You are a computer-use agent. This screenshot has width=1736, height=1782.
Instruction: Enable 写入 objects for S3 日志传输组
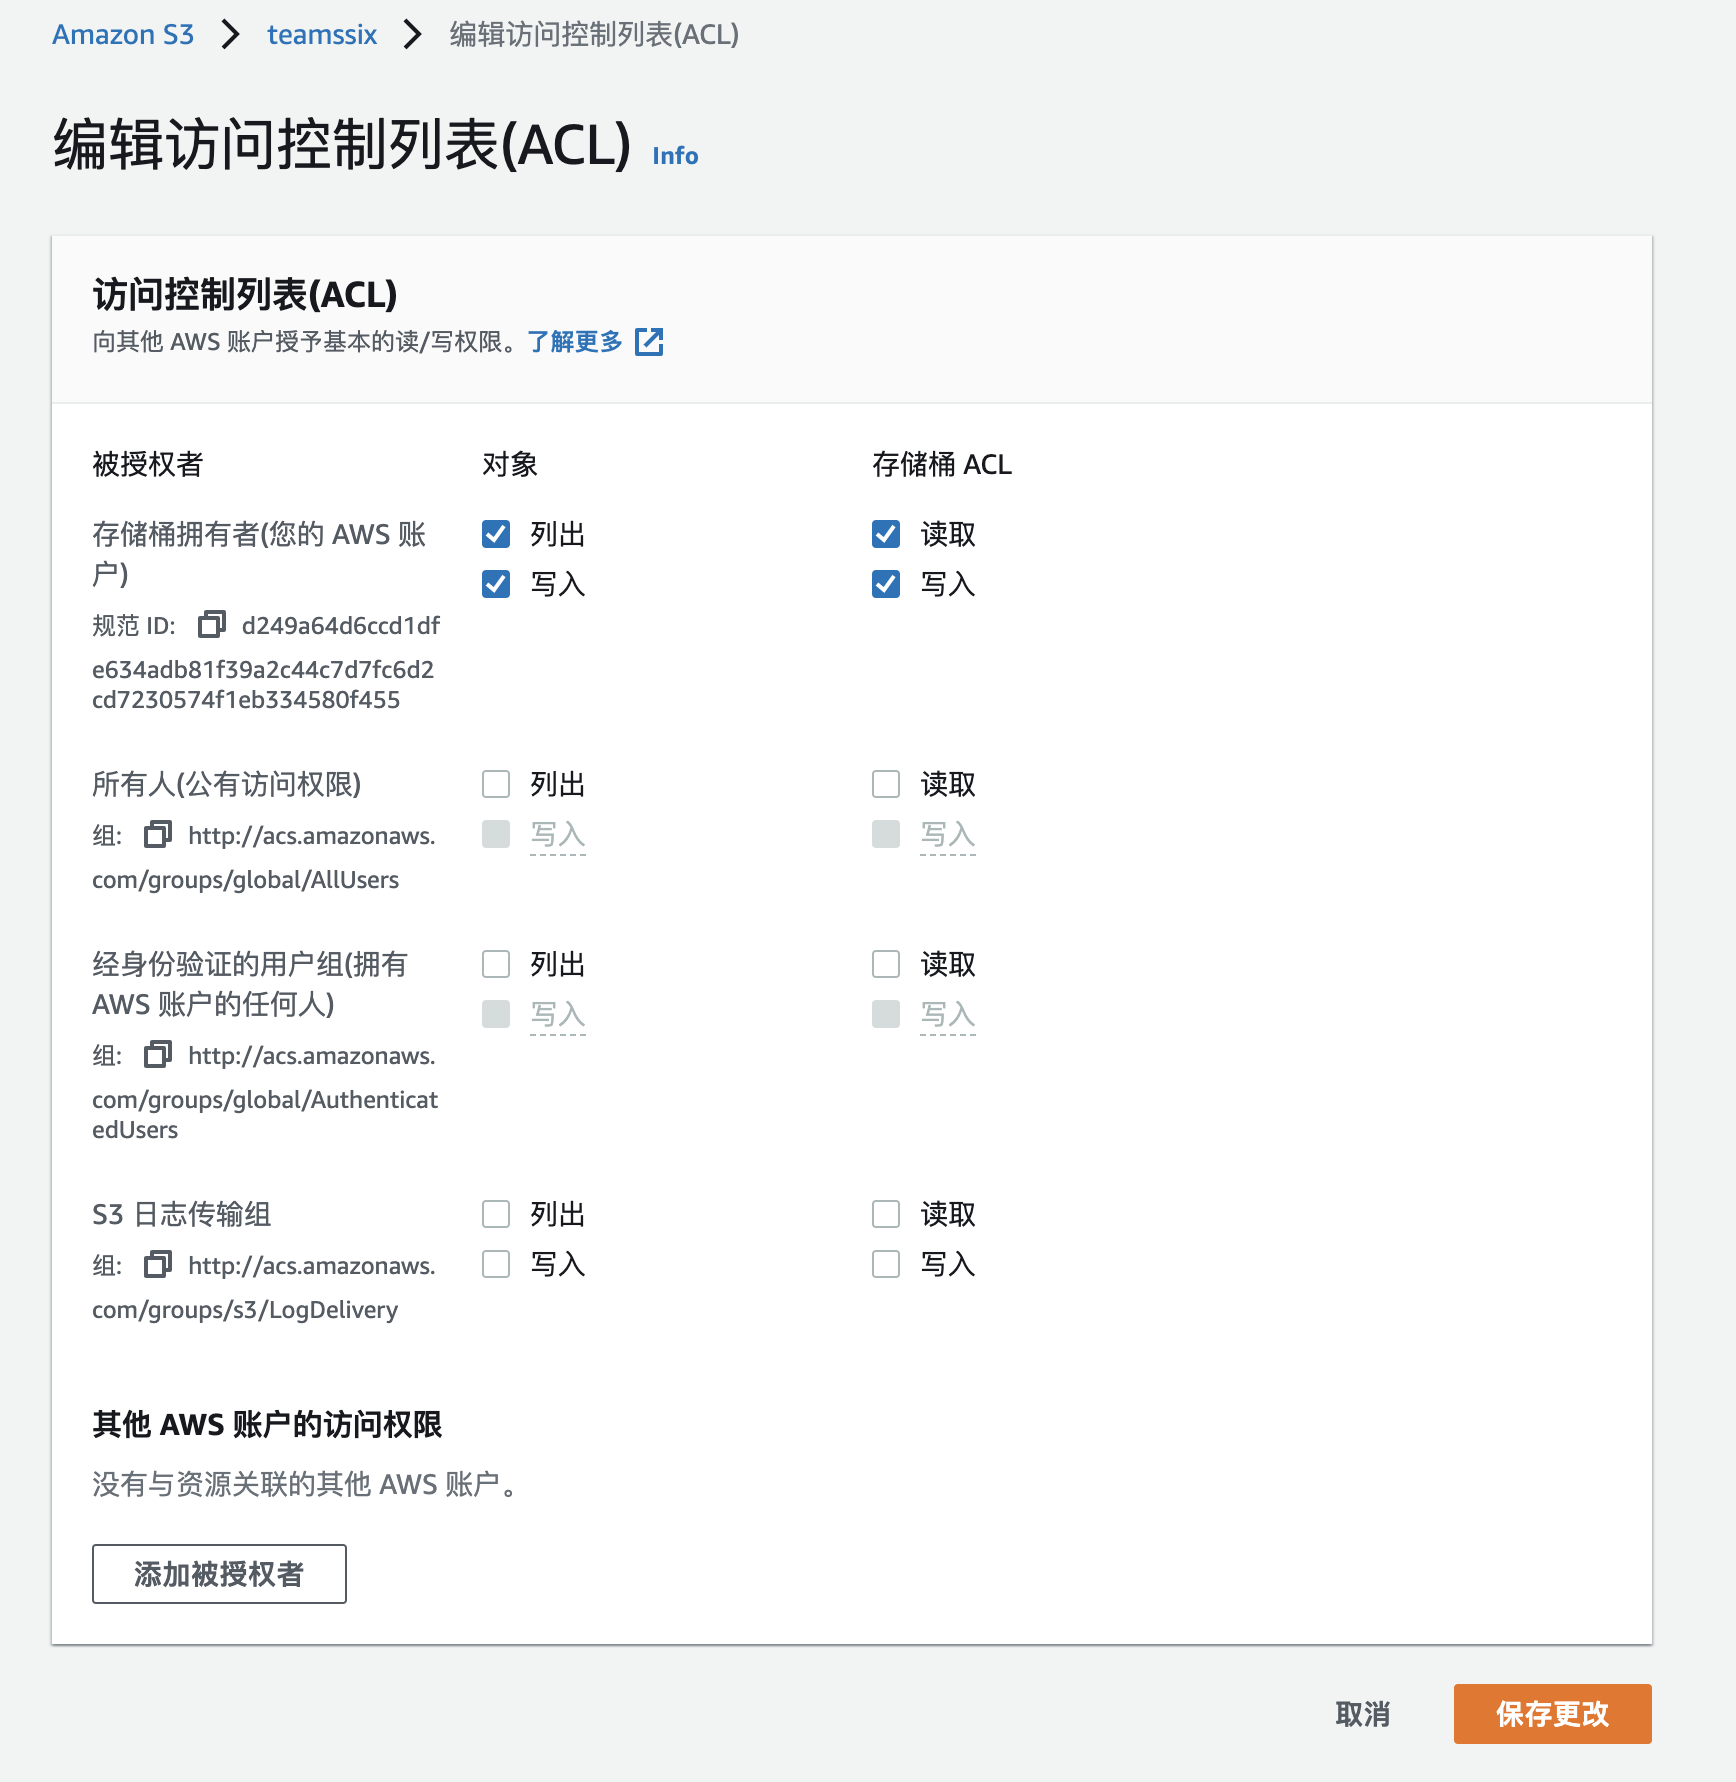pyautogui.click(x=496, y=1264)
